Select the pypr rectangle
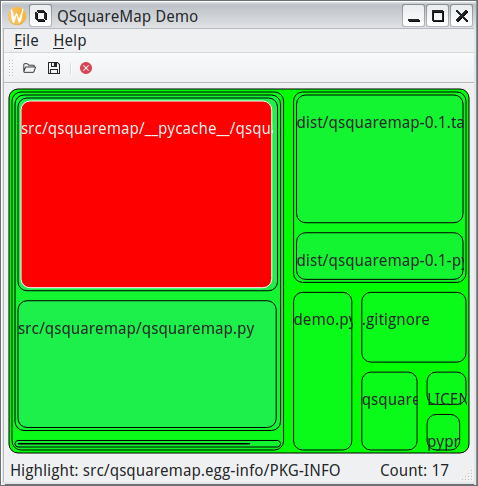Screen dimensions: 478x486 [x=443, y=433]
